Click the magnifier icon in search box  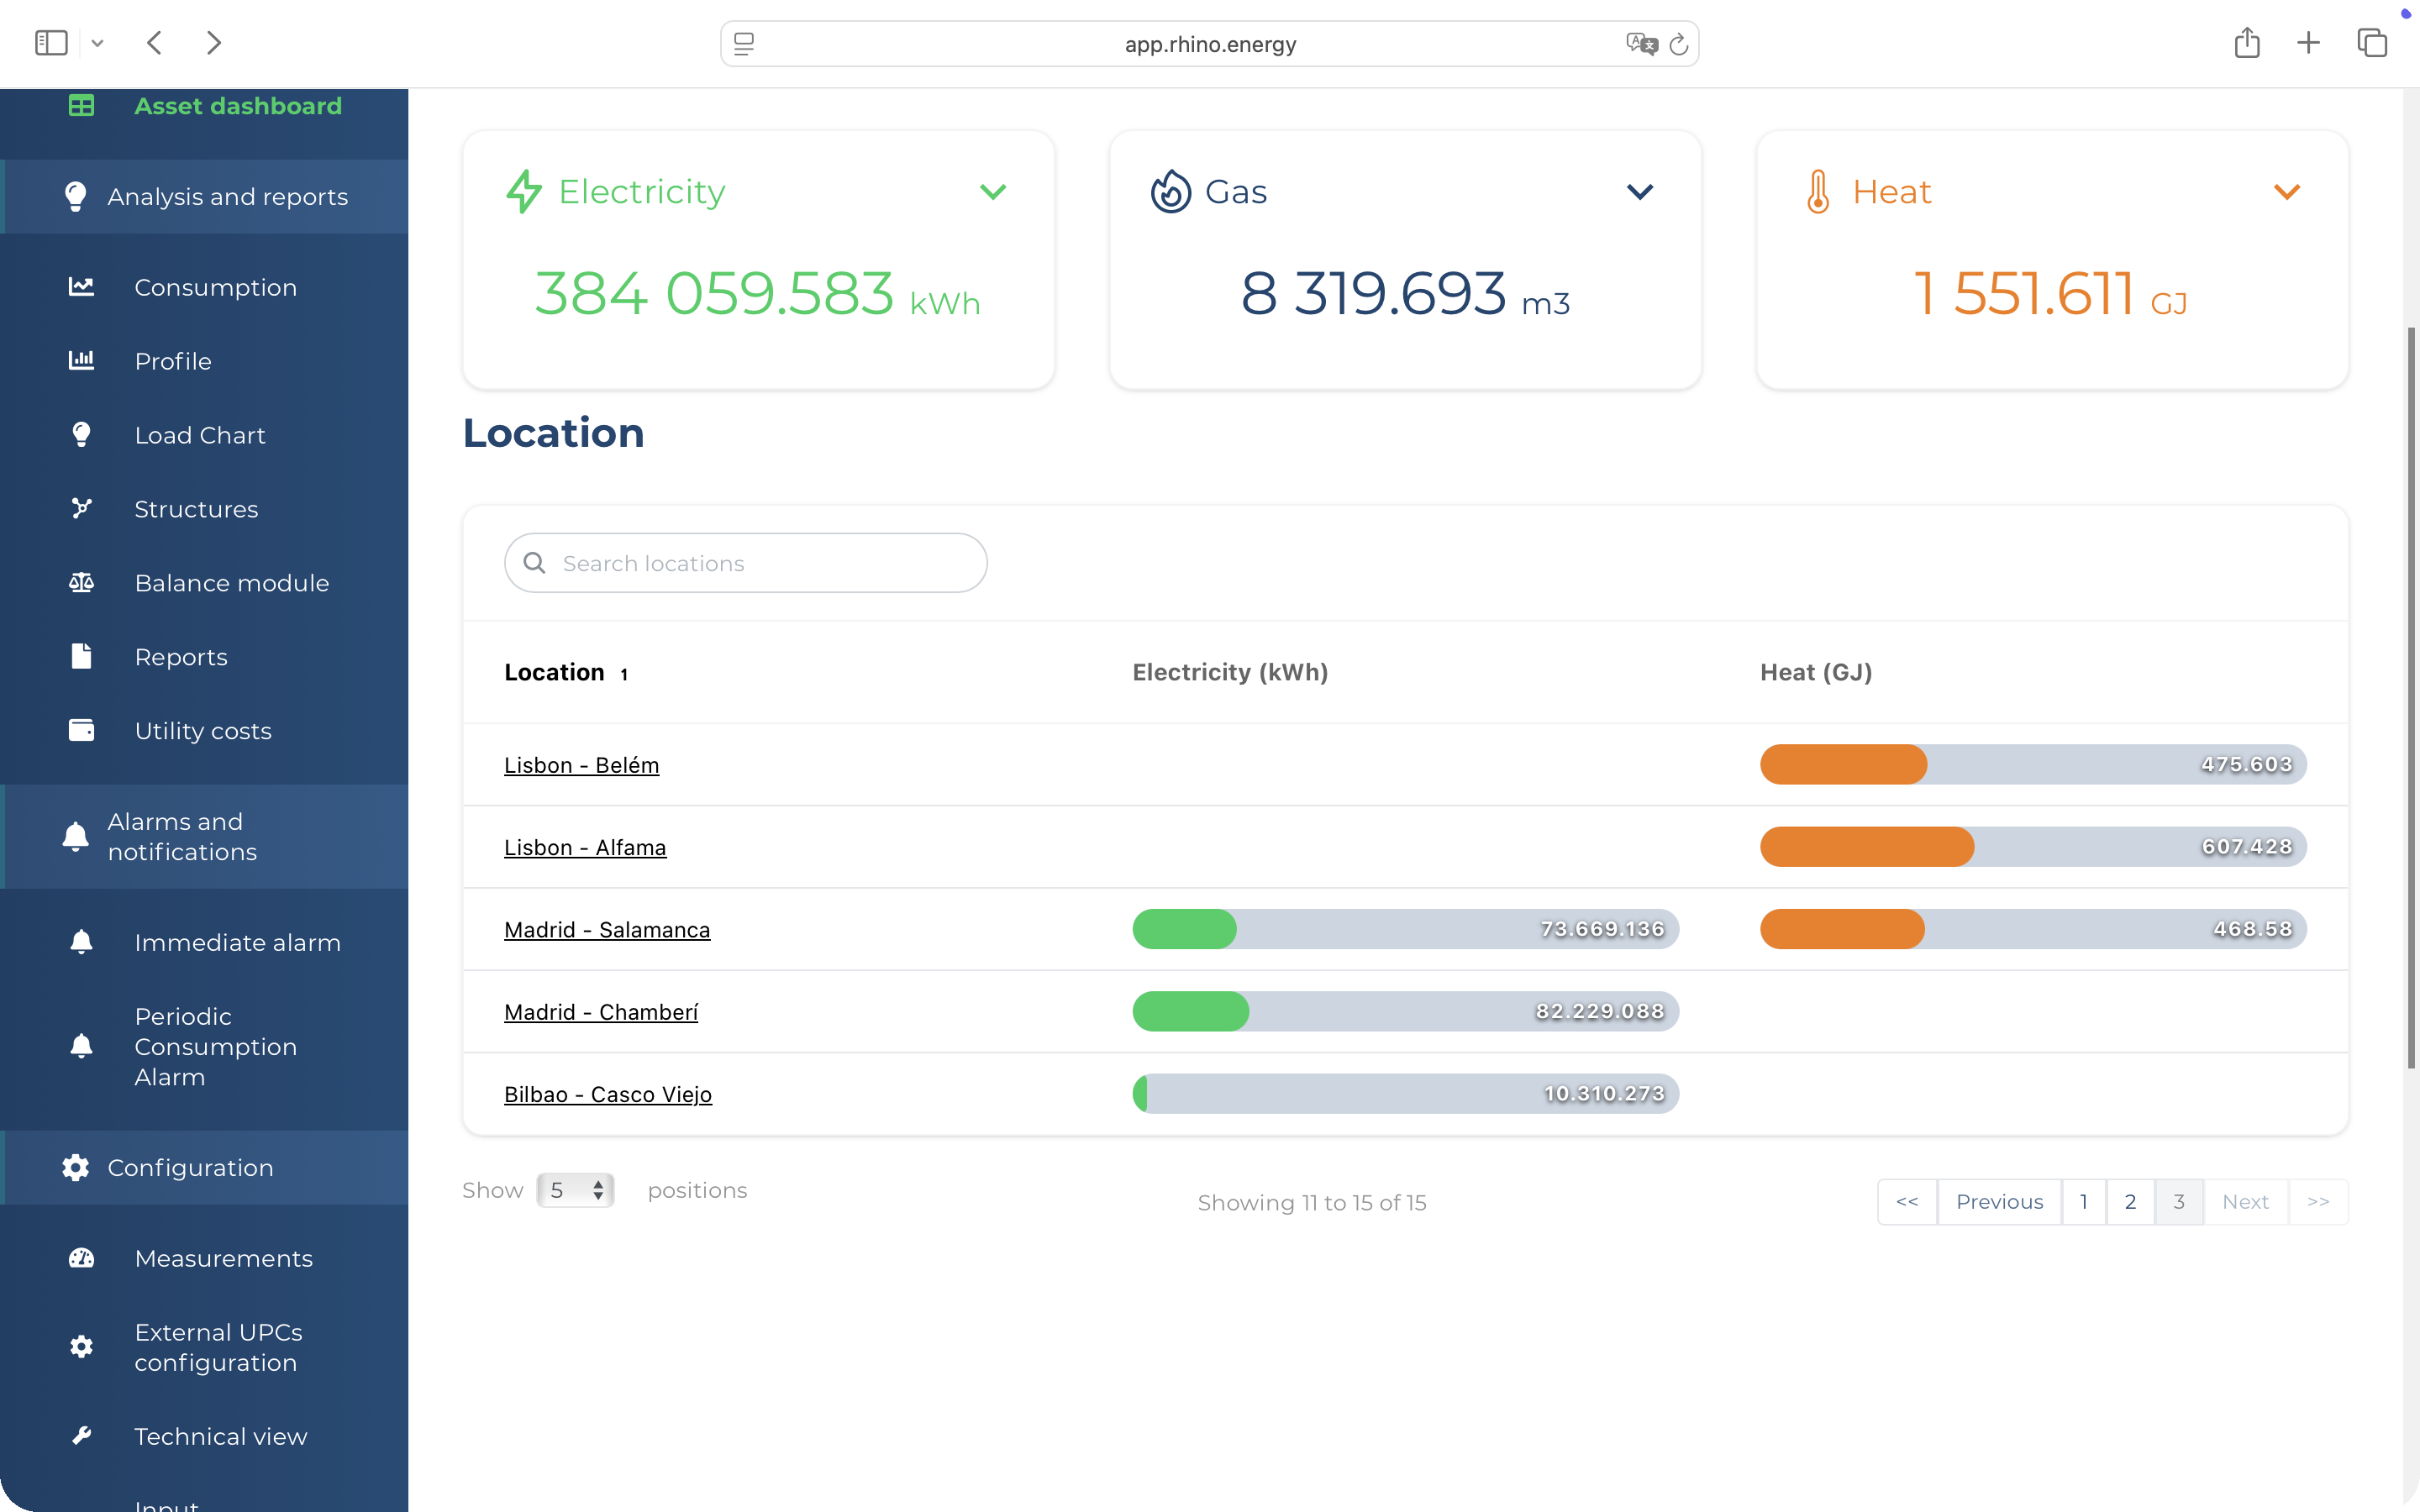pos(534,563)
